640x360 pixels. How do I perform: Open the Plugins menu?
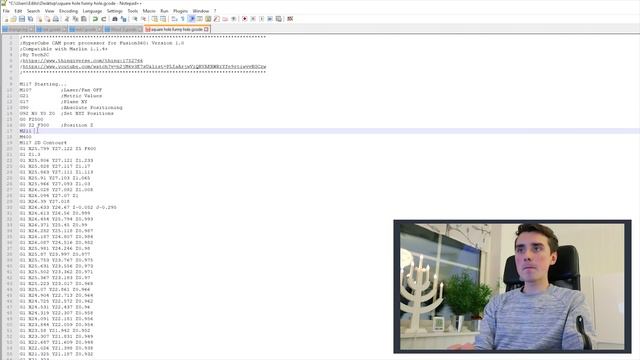point(180,11)
